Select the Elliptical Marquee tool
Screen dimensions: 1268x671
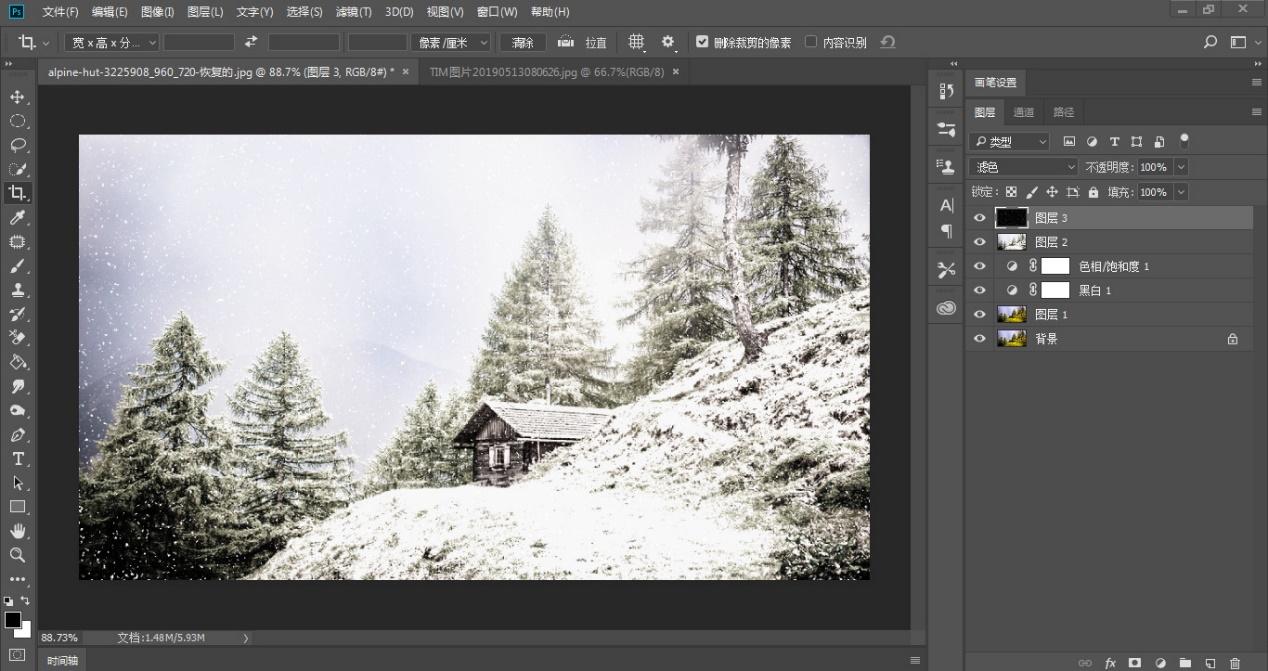click(17, 121)
